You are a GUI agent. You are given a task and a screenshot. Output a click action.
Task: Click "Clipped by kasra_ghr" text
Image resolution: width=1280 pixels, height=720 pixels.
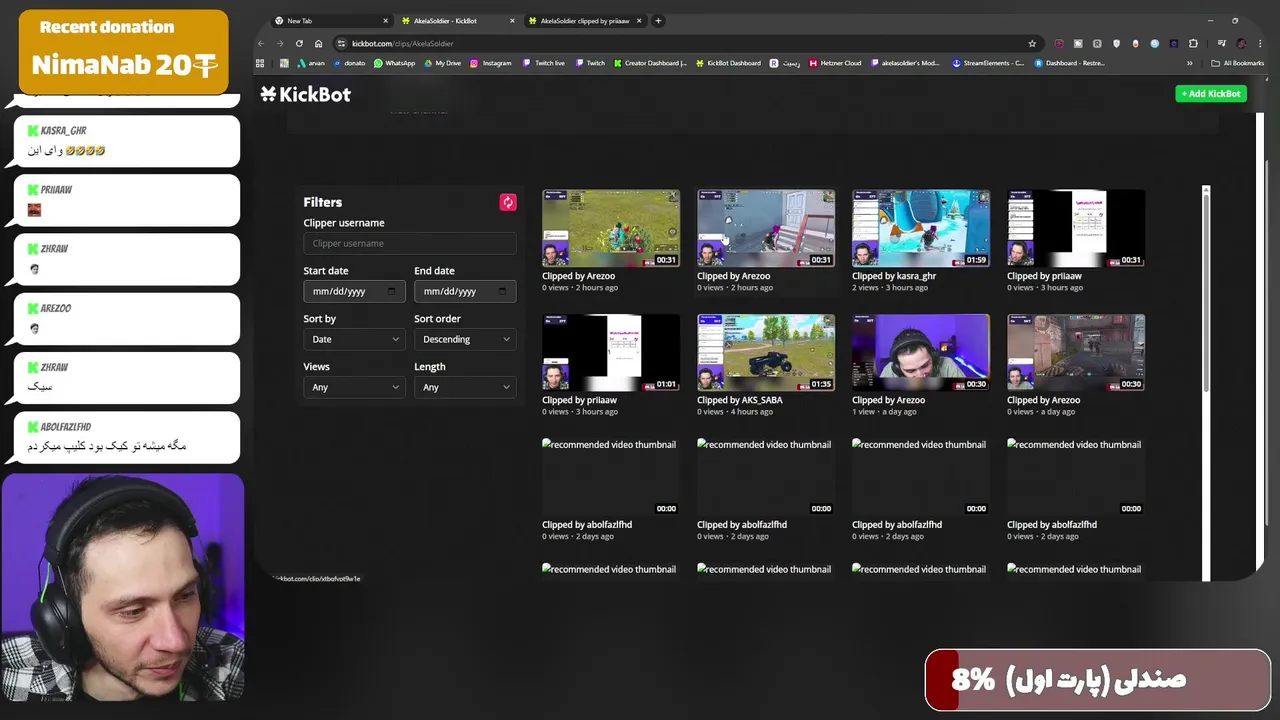tap(894, 276)
